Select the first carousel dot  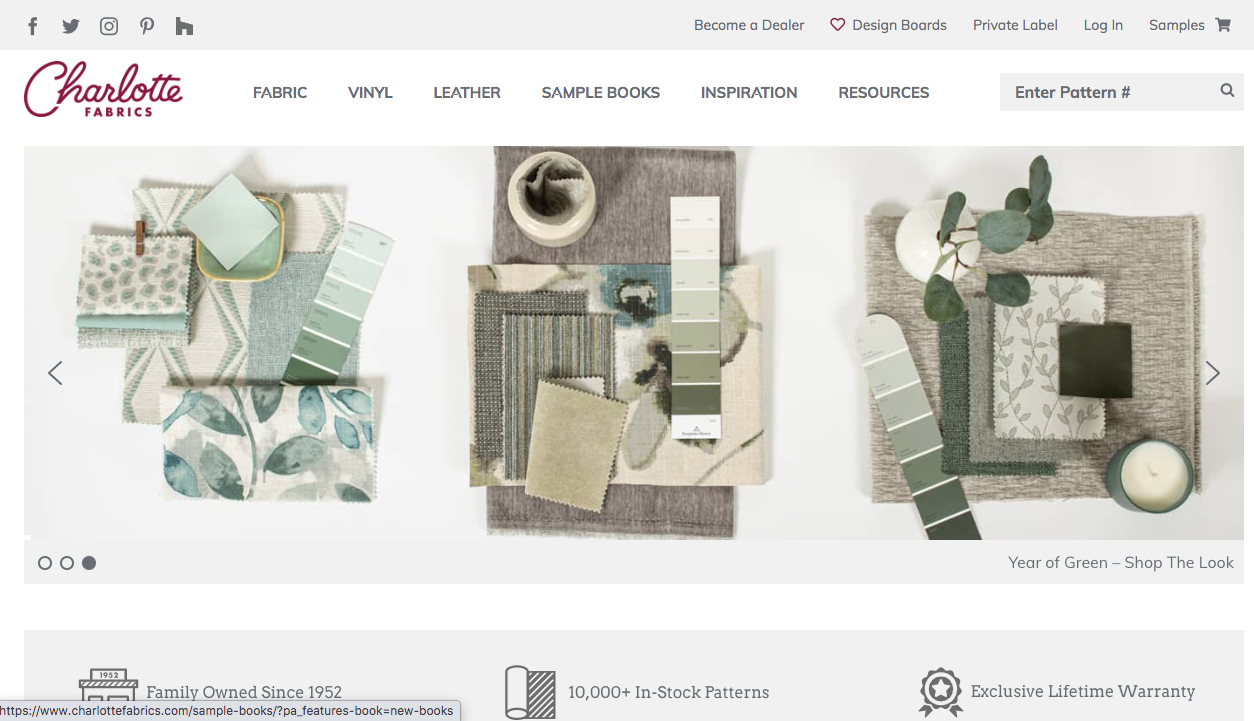point(45,562)
